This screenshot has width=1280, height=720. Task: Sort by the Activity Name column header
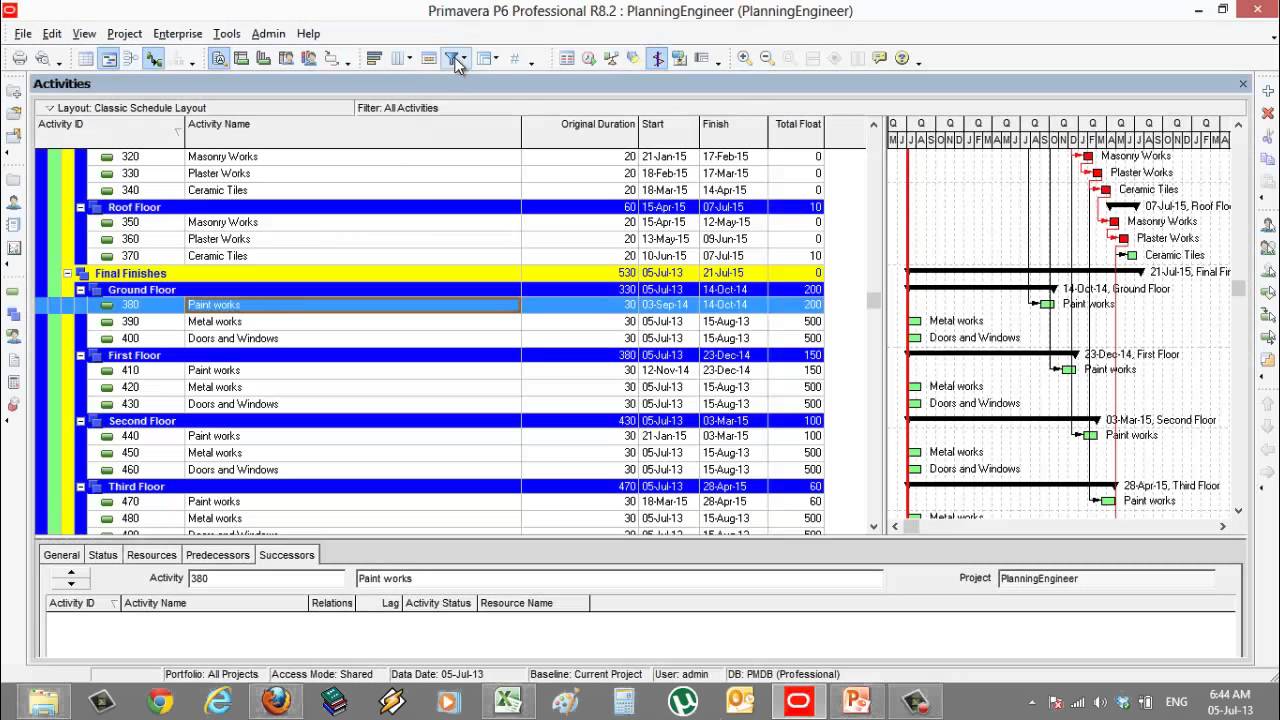(353, 131)
